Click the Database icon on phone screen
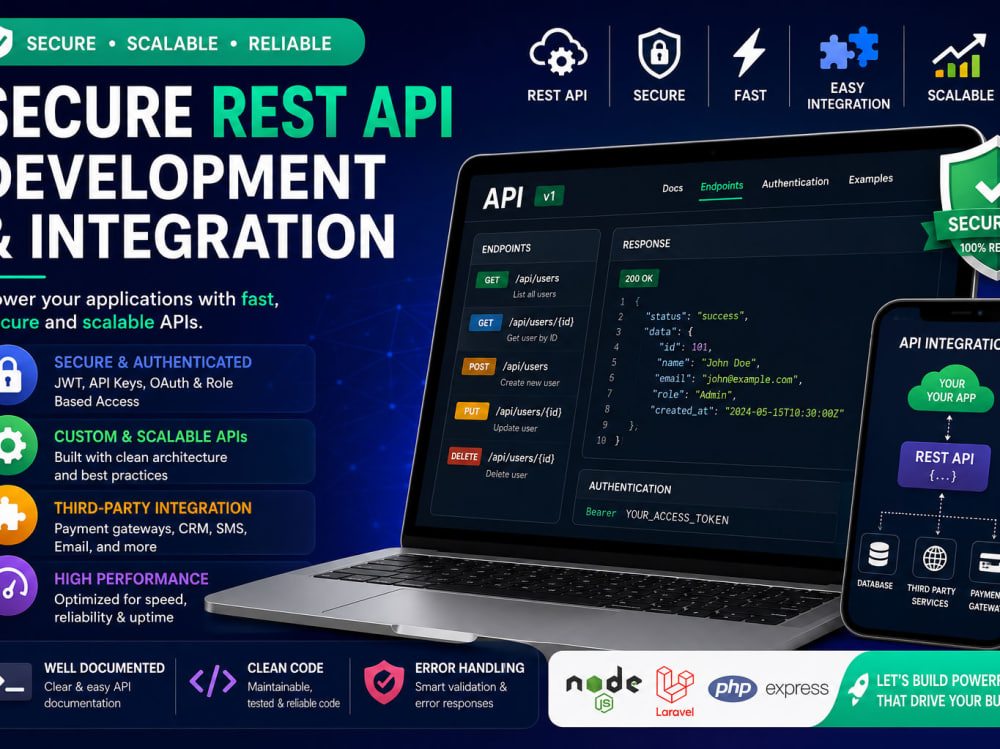1000x749 pixels. point(878,555)
